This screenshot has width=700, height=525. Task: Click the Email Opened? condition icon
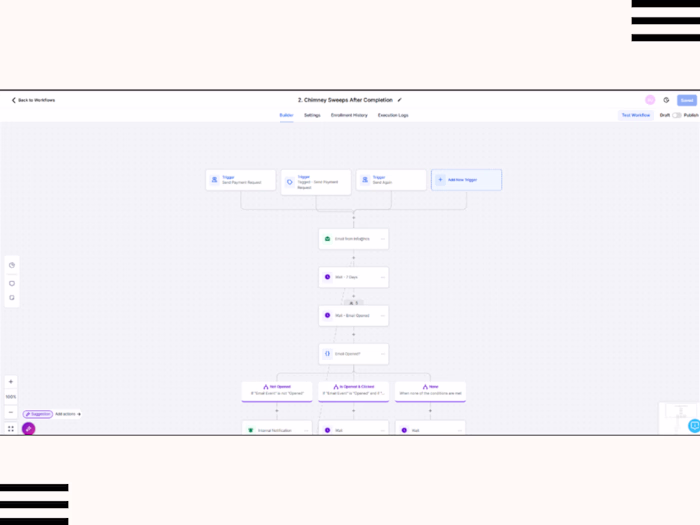click(x=327, y=354)
